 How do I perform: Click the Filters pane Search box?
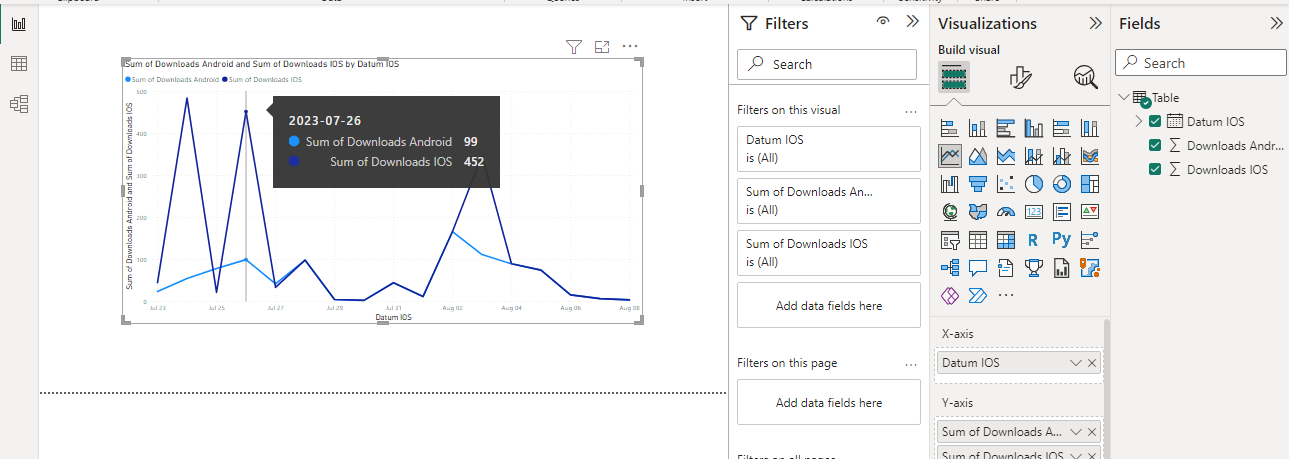(827, 64)
